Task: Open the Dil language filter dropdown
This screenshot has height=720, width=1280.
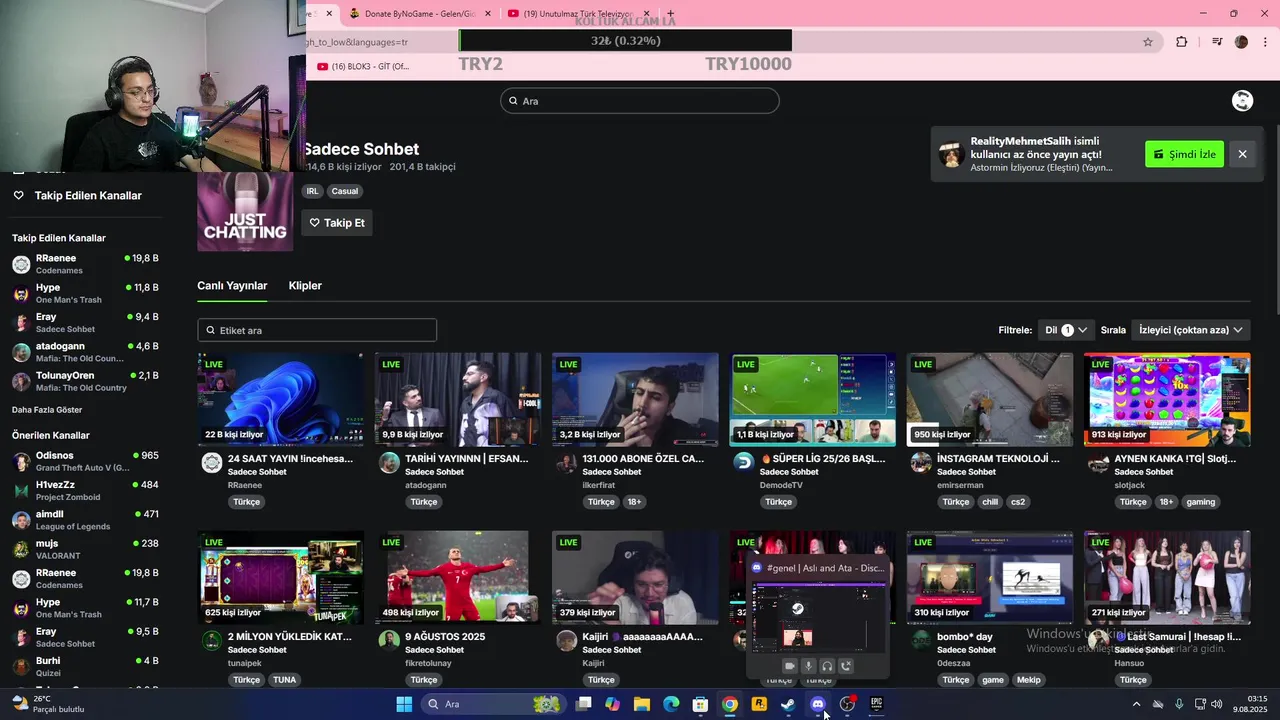Action: point(1066,330)
